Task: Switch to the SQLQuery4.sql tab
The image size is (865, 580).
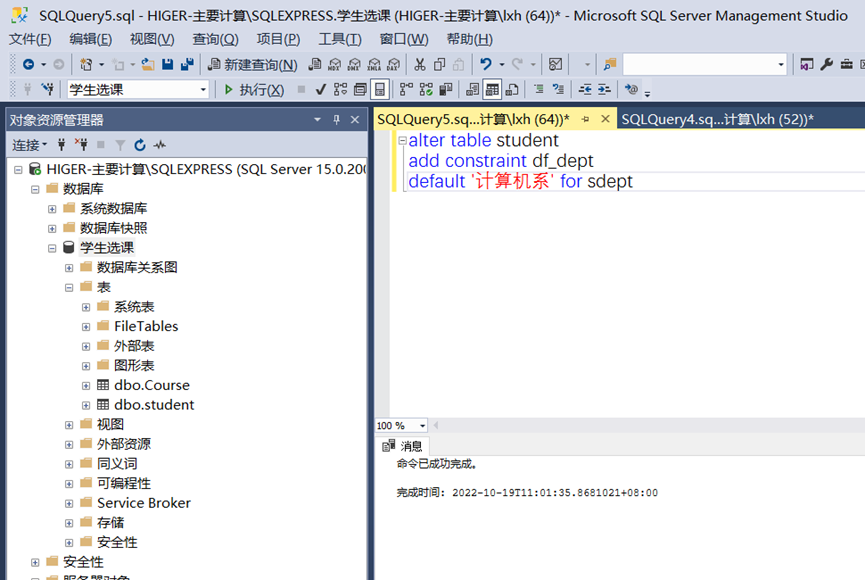Action: click(x=717, y=119)
